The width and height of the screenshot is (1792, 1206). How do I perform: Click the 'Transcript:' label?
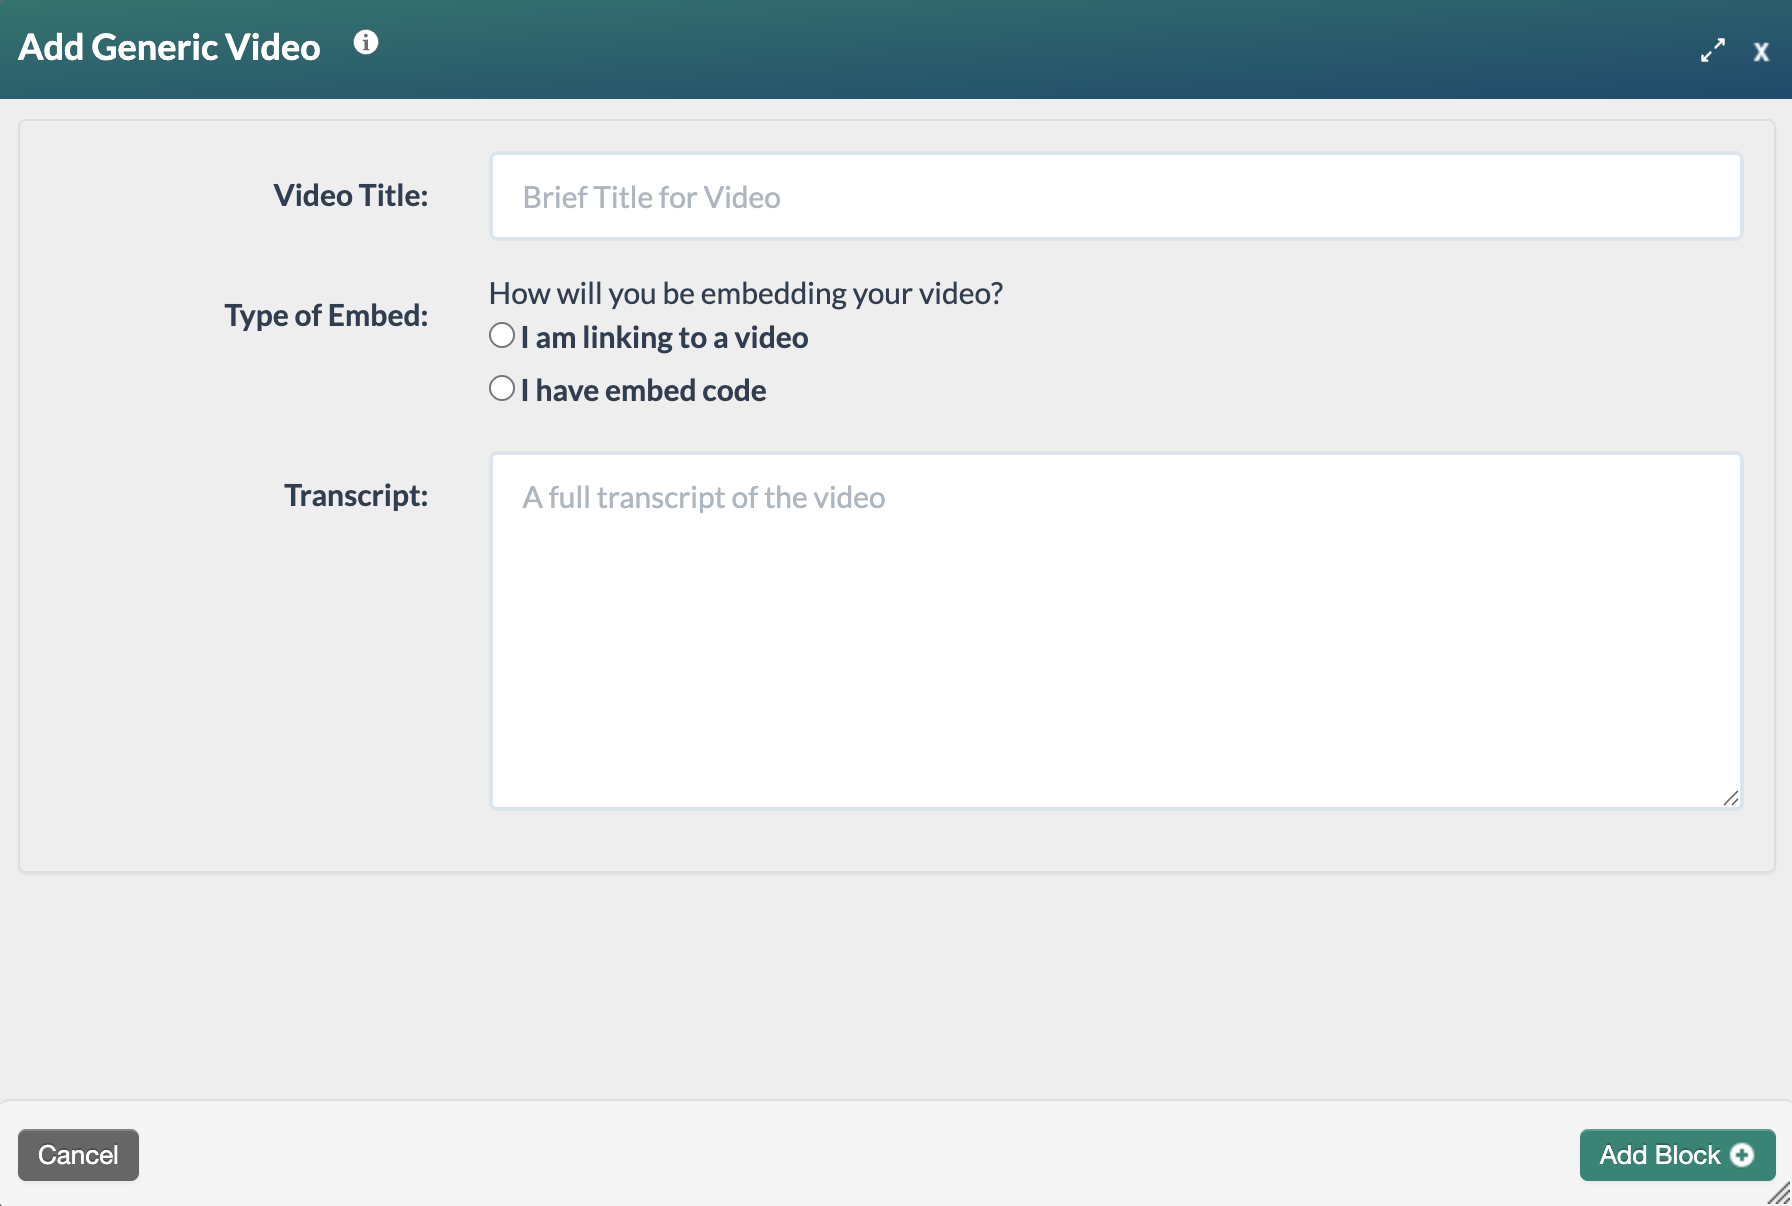356,495
